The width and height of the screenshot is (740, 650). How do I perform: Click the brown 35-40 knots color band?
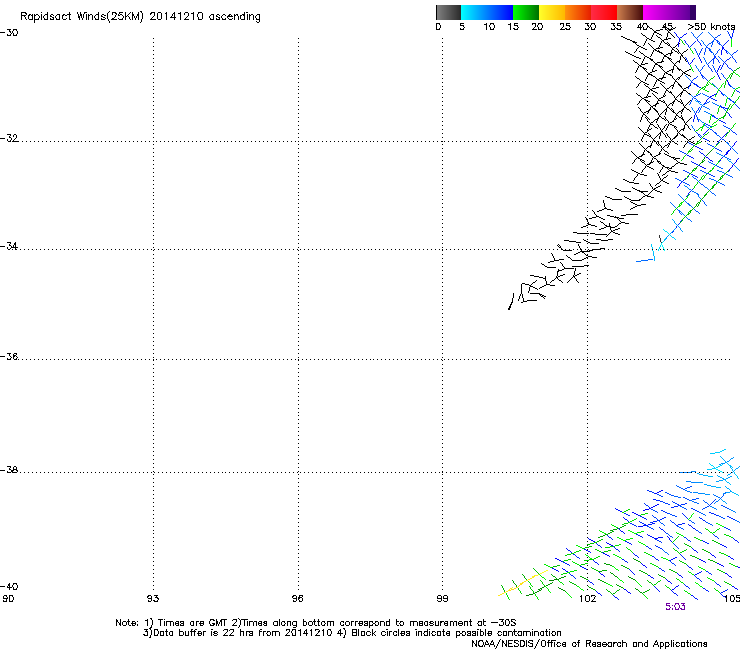pyautogui.click(x=630, y=12)
